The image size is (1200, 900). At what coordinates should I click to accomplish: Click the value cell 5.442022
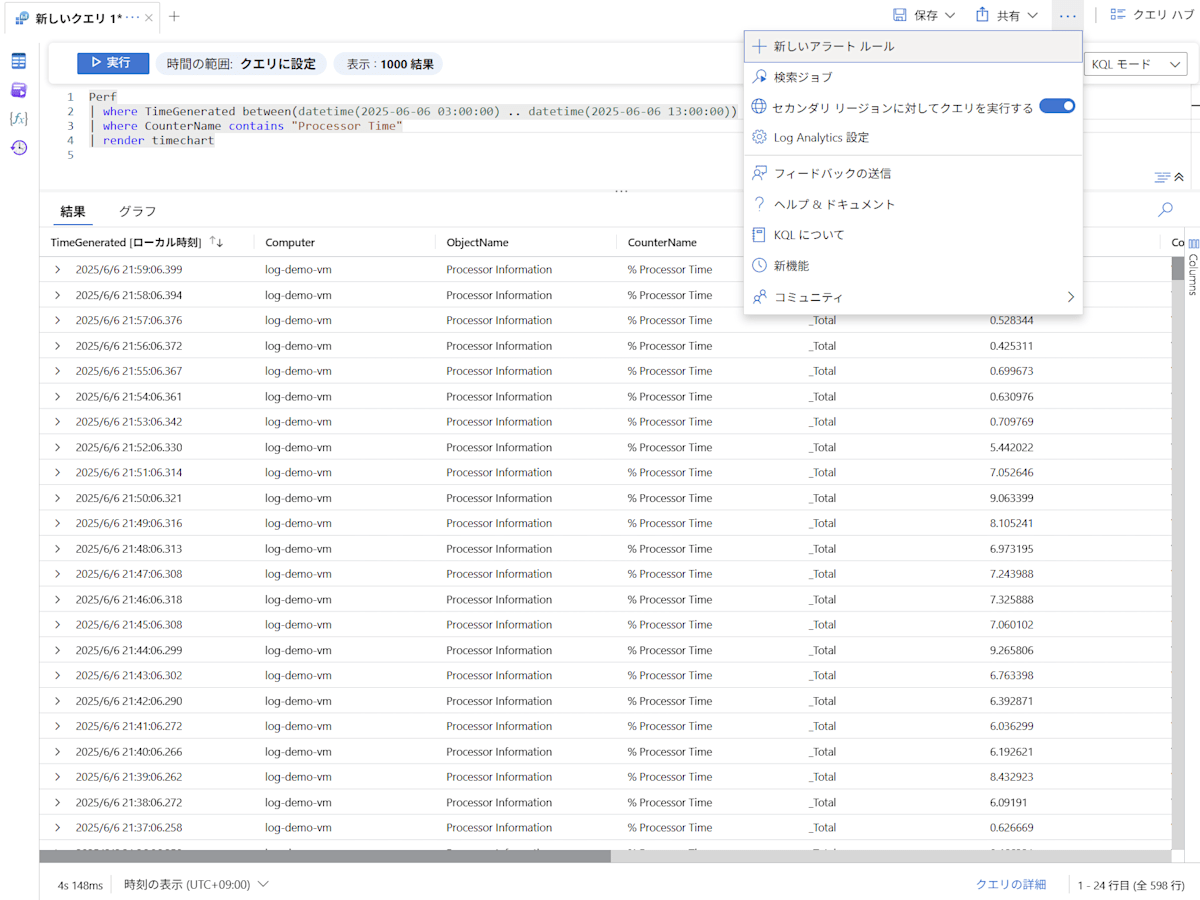[x=1011, y=447]
